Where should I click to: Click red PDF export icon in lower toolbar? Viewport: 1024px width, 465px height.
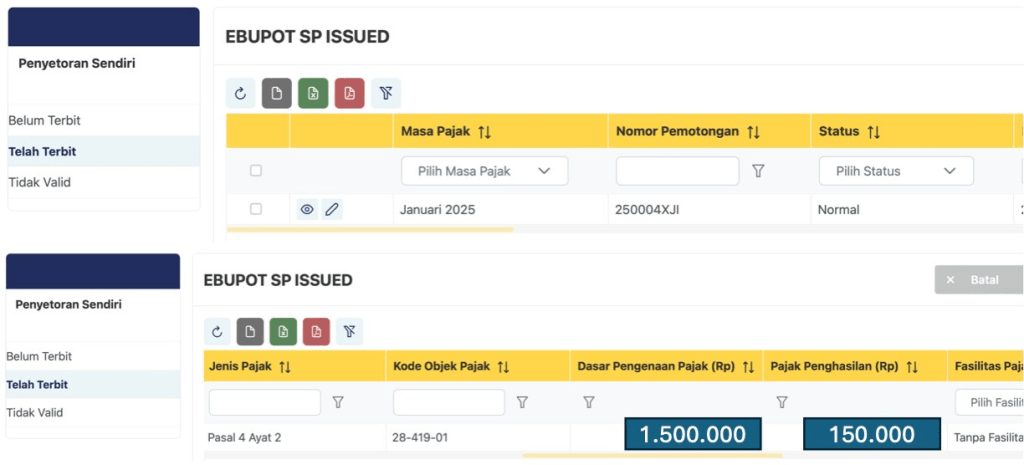[316, 332]
